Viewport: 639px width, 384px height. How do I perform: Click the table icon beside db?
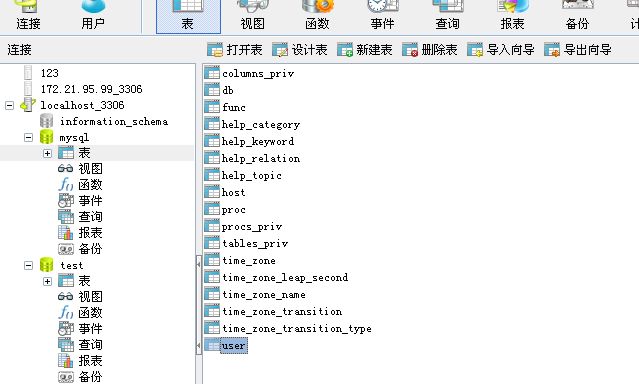pos(212,90)
